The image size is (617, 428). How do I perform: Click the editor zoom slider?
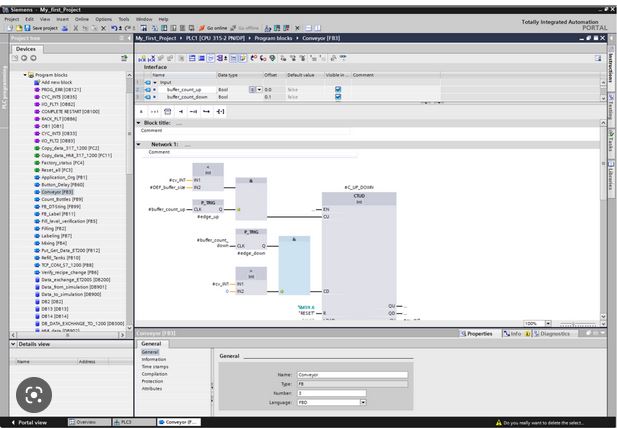578,324
